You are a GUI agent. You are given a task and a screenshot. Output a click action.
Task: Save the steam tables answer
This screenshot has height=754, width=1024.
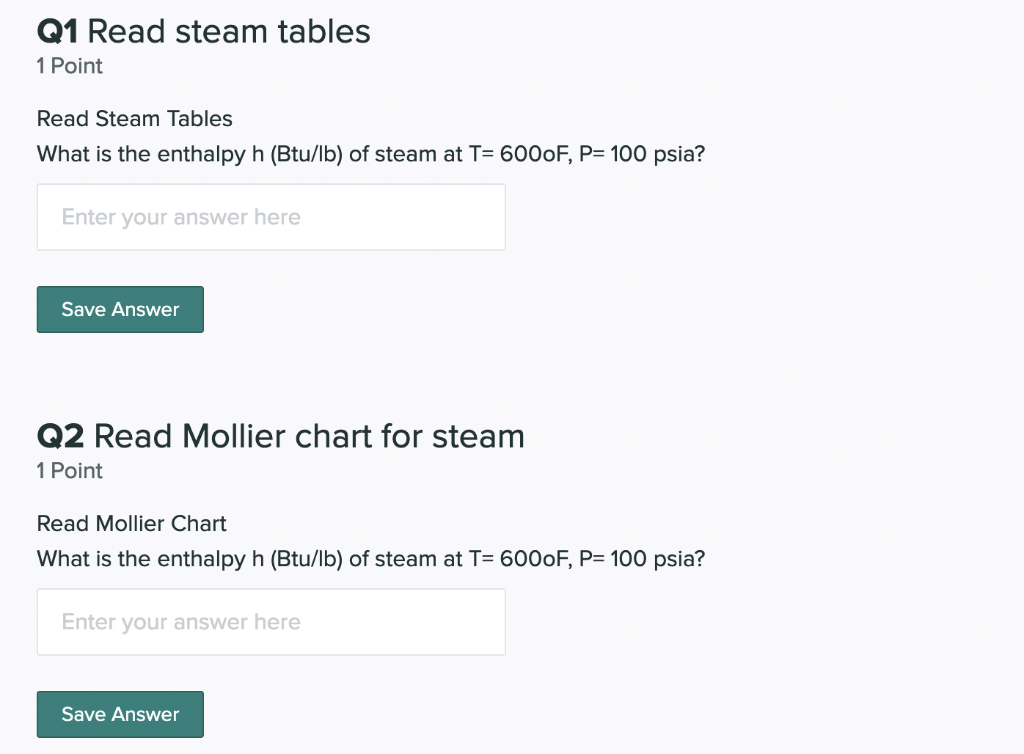pyautogui.click(x=119, y=309)
